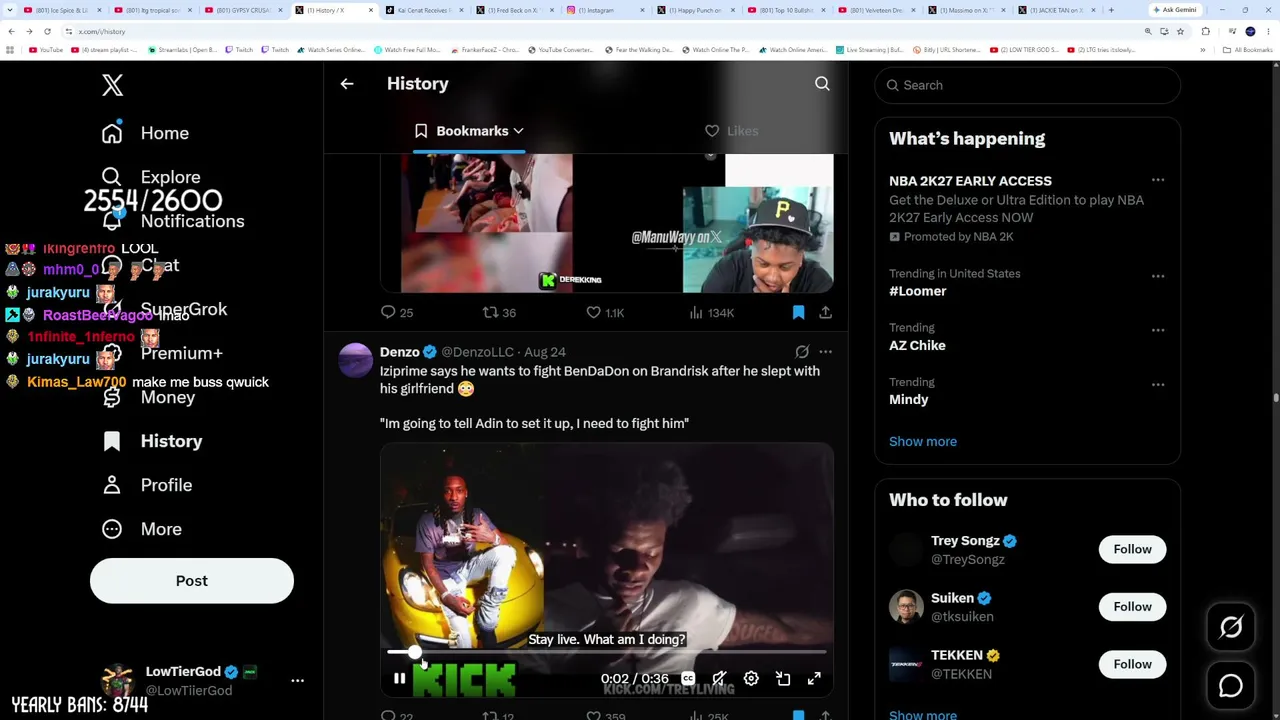Open the Mindy trending topic
The height and width of the screenshot is (720, 1280).
tap(908, 399)
